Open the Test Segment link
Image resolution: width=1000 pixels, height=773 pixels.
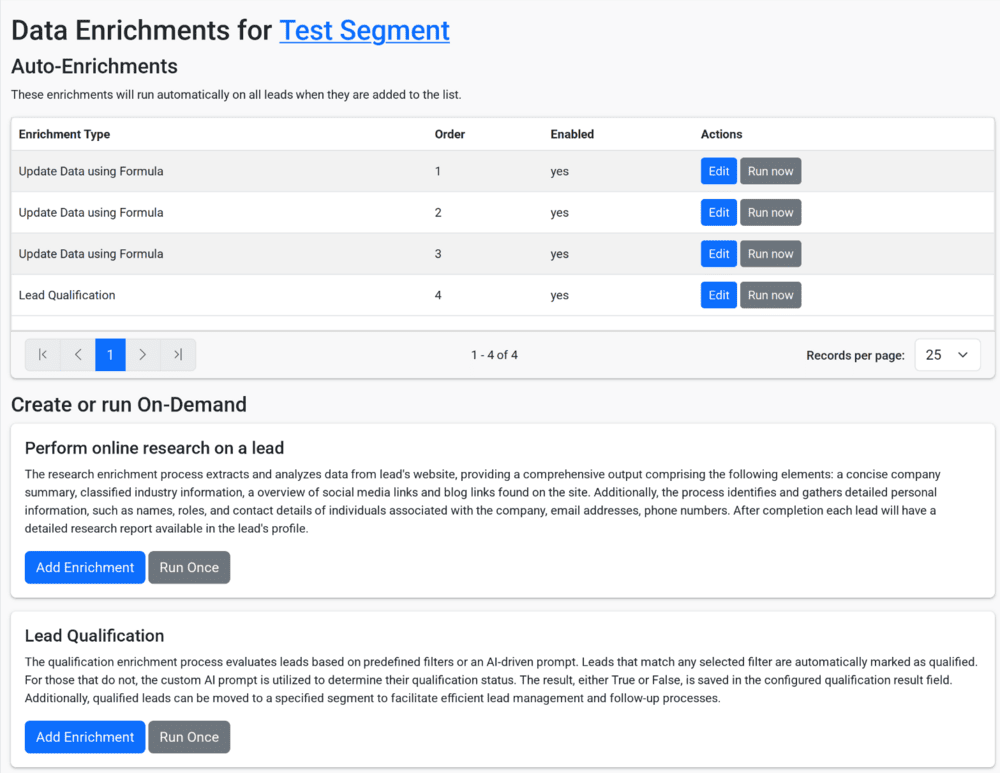[x=364, y=30]
